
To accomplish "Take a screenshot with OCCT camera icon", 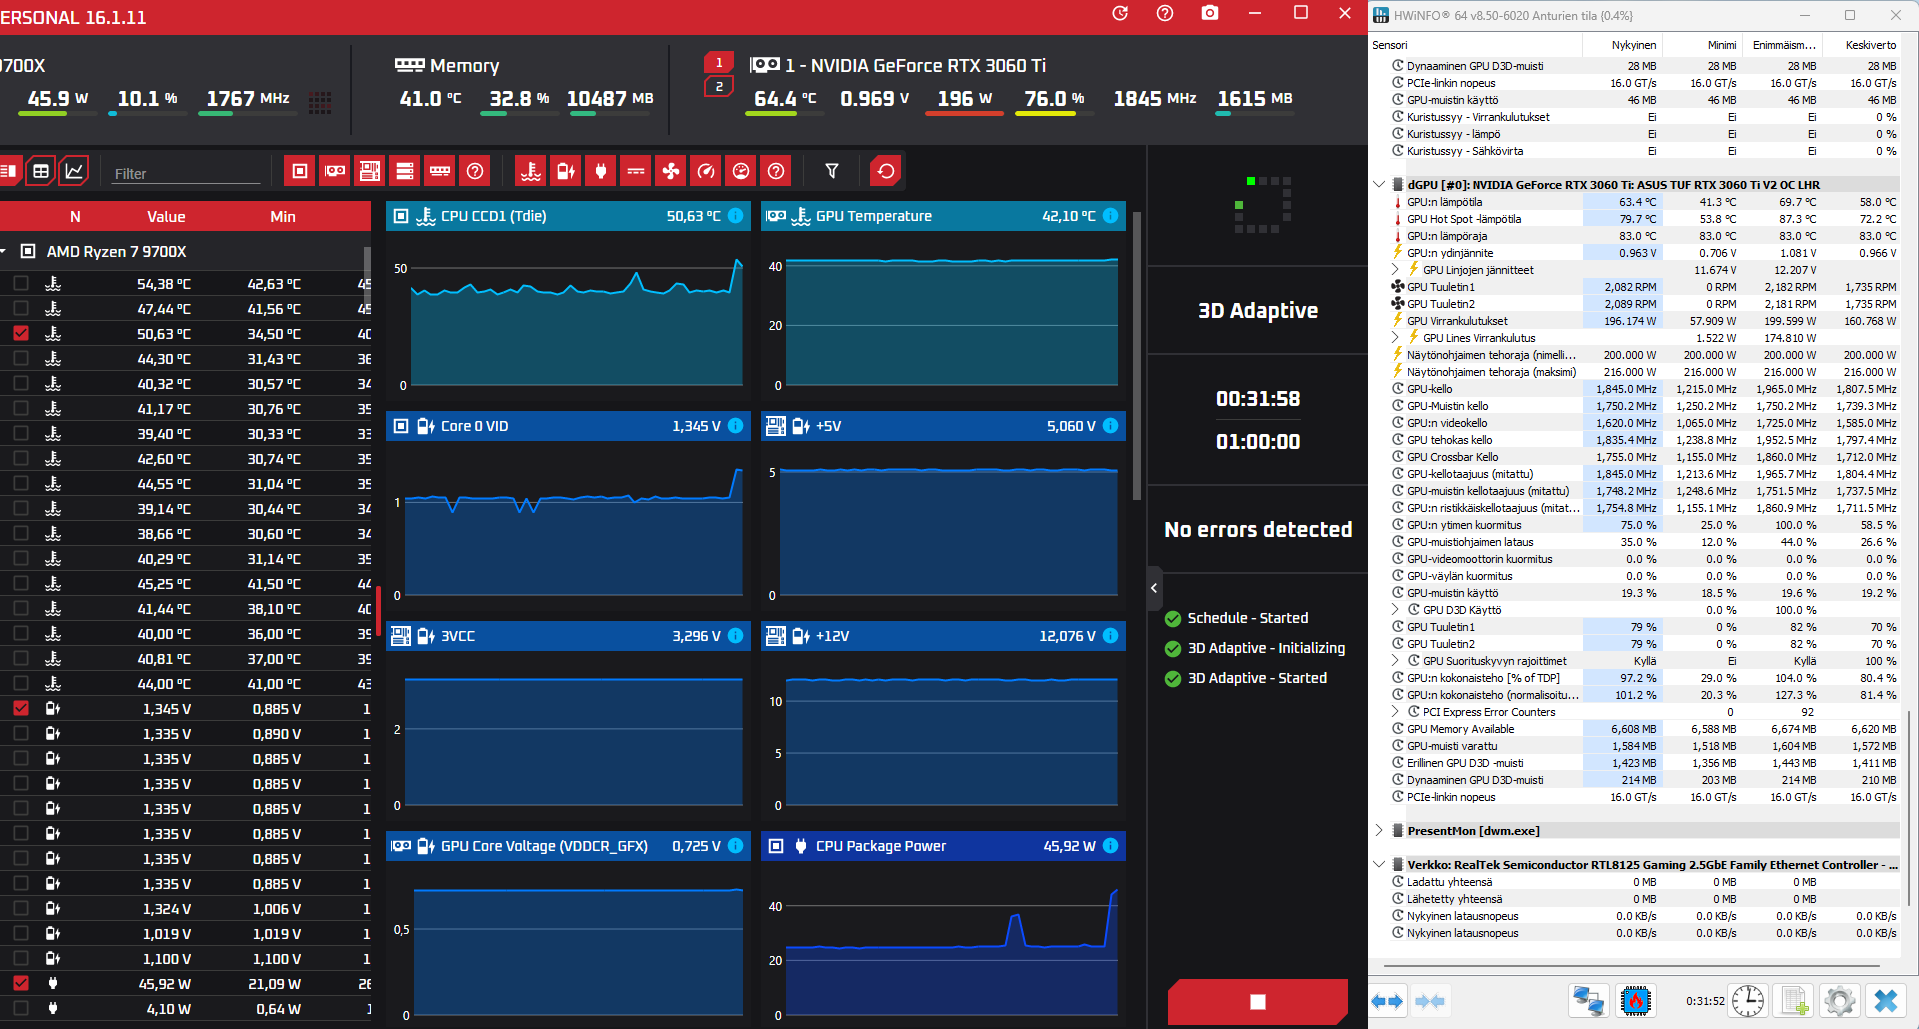I will point(1210,13).
